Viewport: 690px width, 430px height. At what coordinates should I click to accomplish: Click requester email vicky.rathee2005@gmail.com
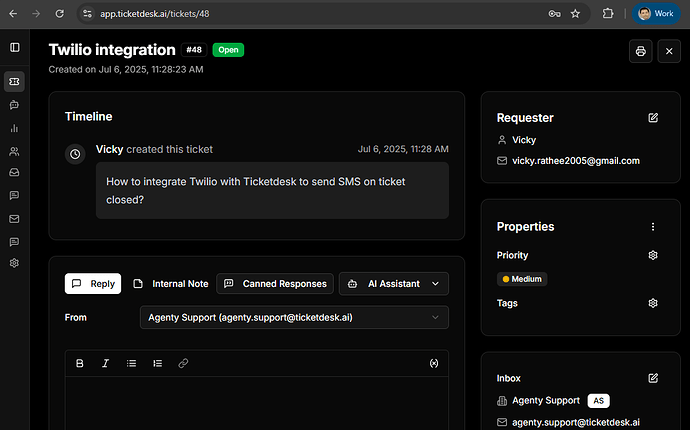pos(576,161)
